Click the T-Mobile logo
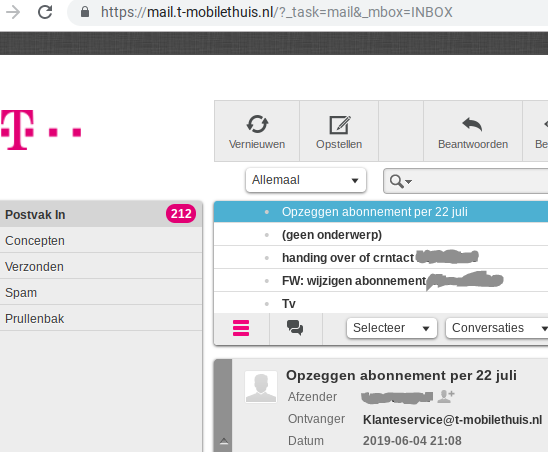The width and height of the screenshot is (548, 452). 41,130
